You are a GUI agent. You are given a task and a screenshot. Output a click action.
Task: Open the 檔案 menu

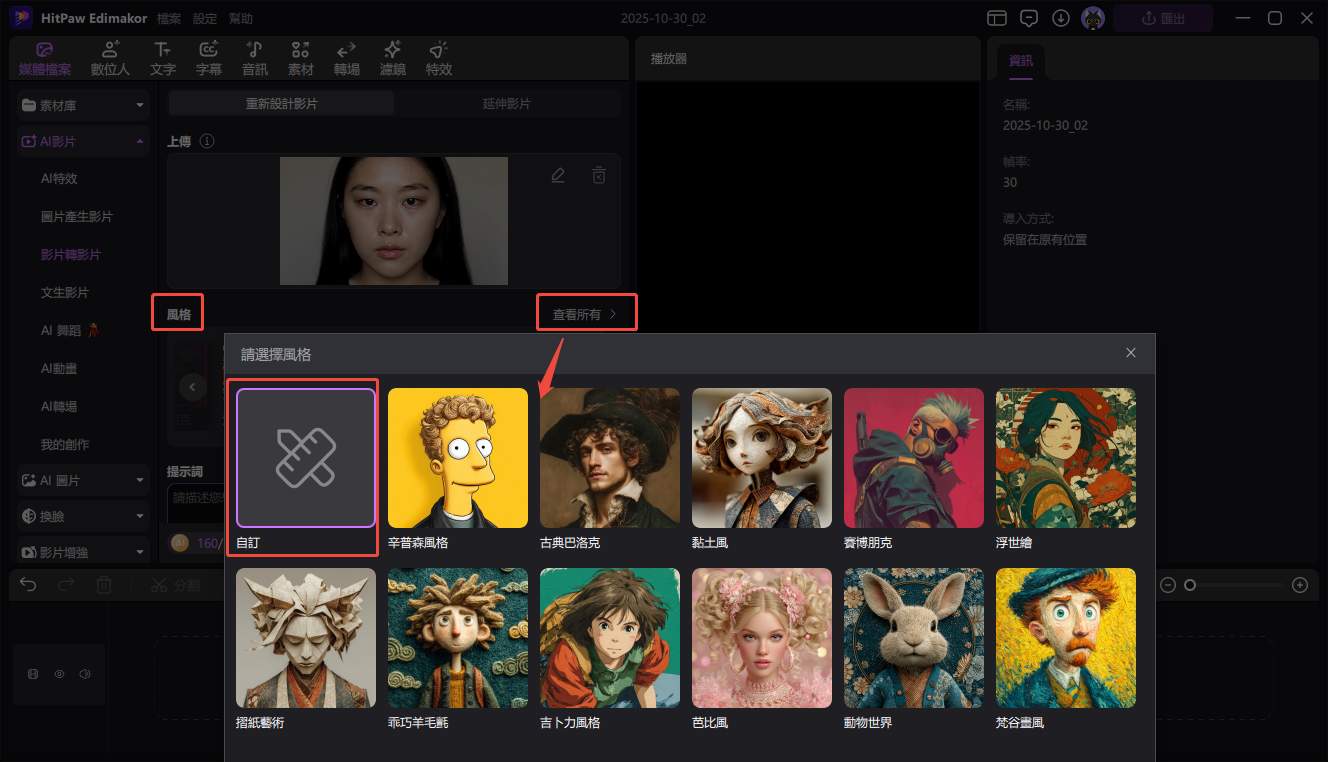click(x=169, y=19)
